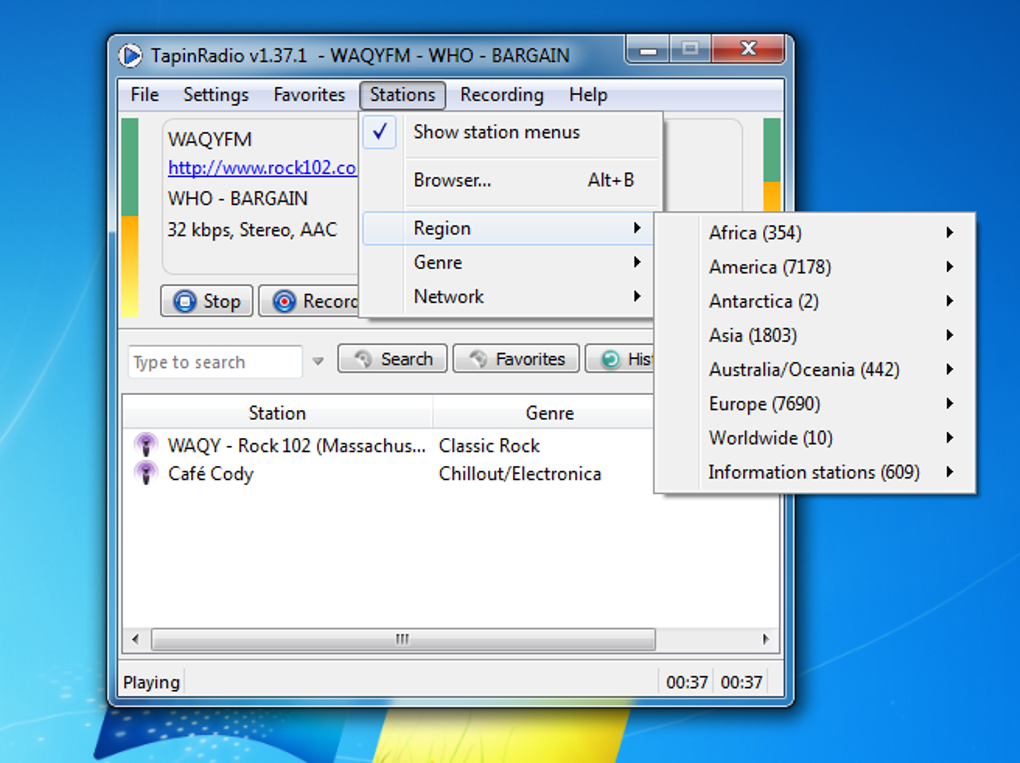Click the scrollbar right arrow
Screen dimensions: 1020x763
[x=766, y=639]
